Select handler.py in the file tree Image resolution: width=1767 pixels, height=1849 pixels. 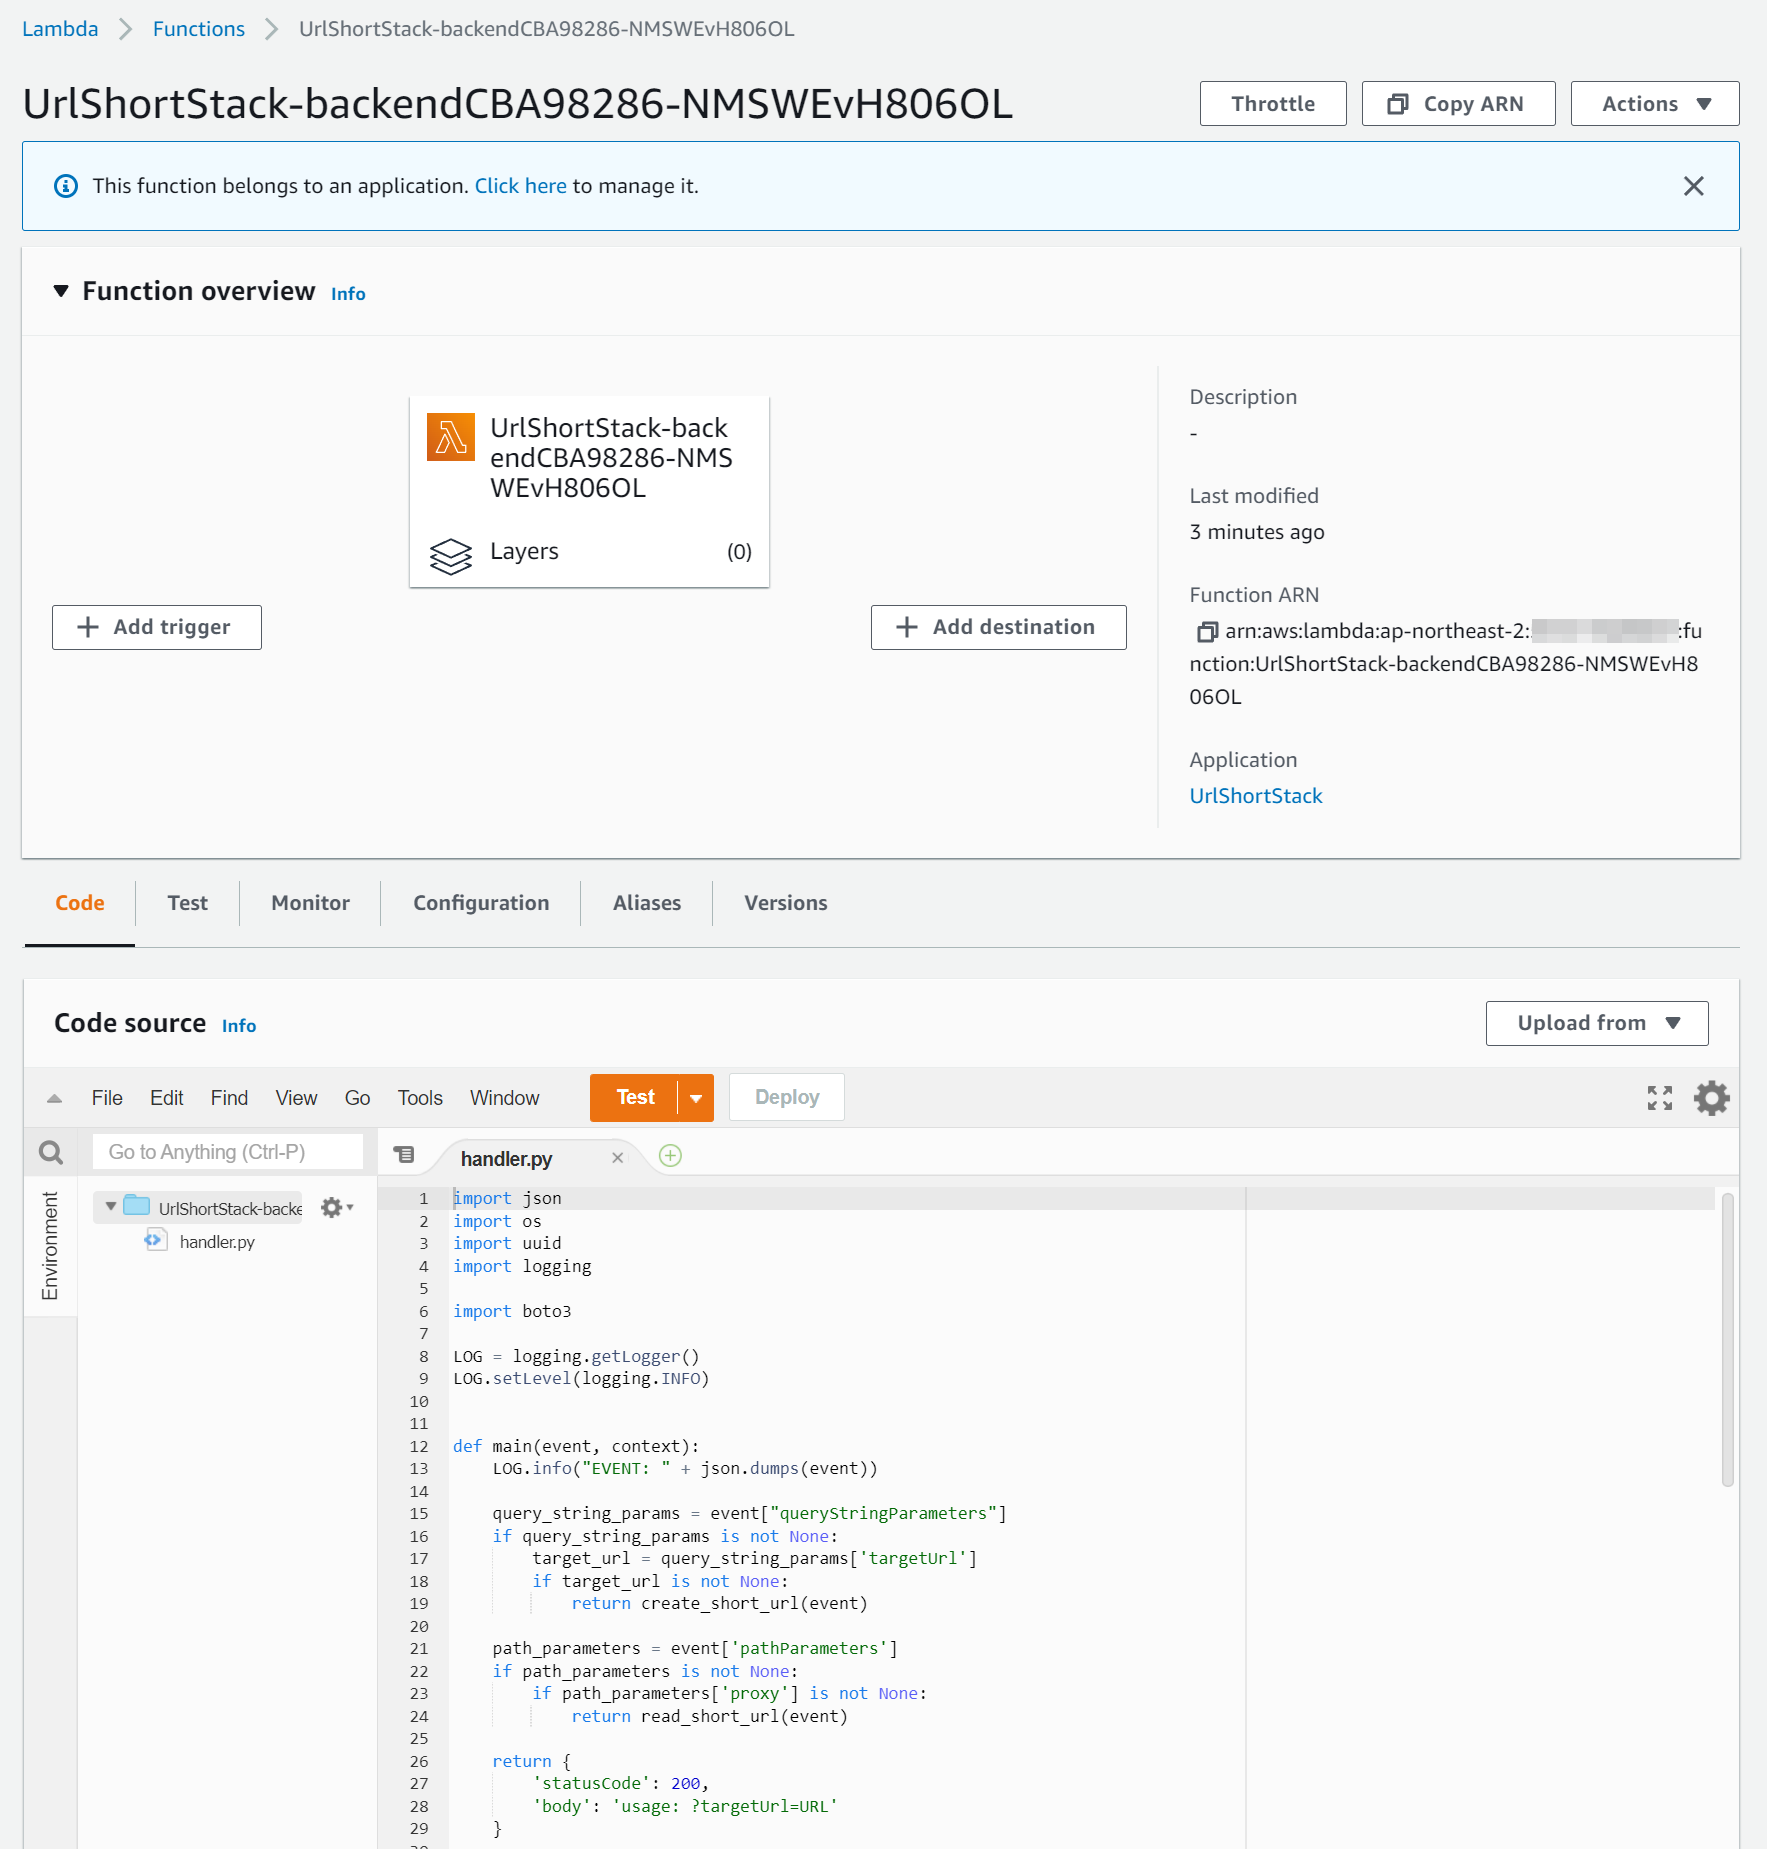click(216, 1242)
